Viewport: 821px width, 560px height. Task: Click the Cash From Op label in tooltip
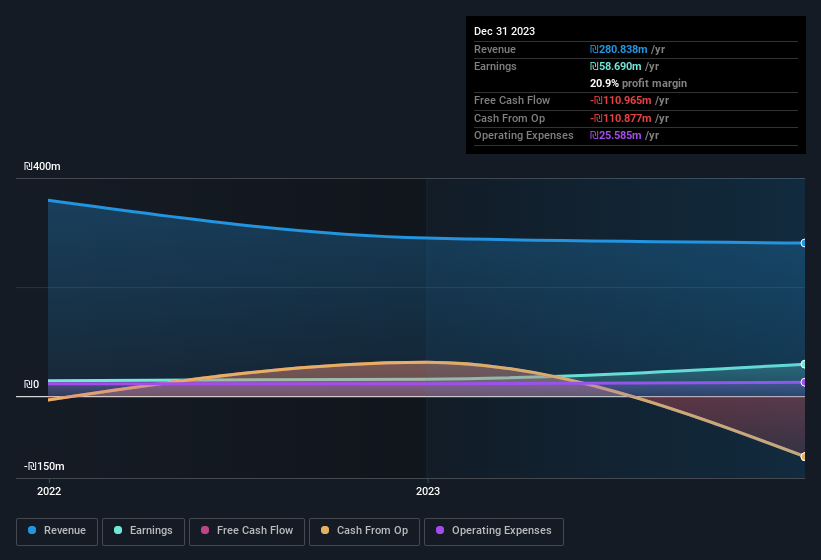509,118
